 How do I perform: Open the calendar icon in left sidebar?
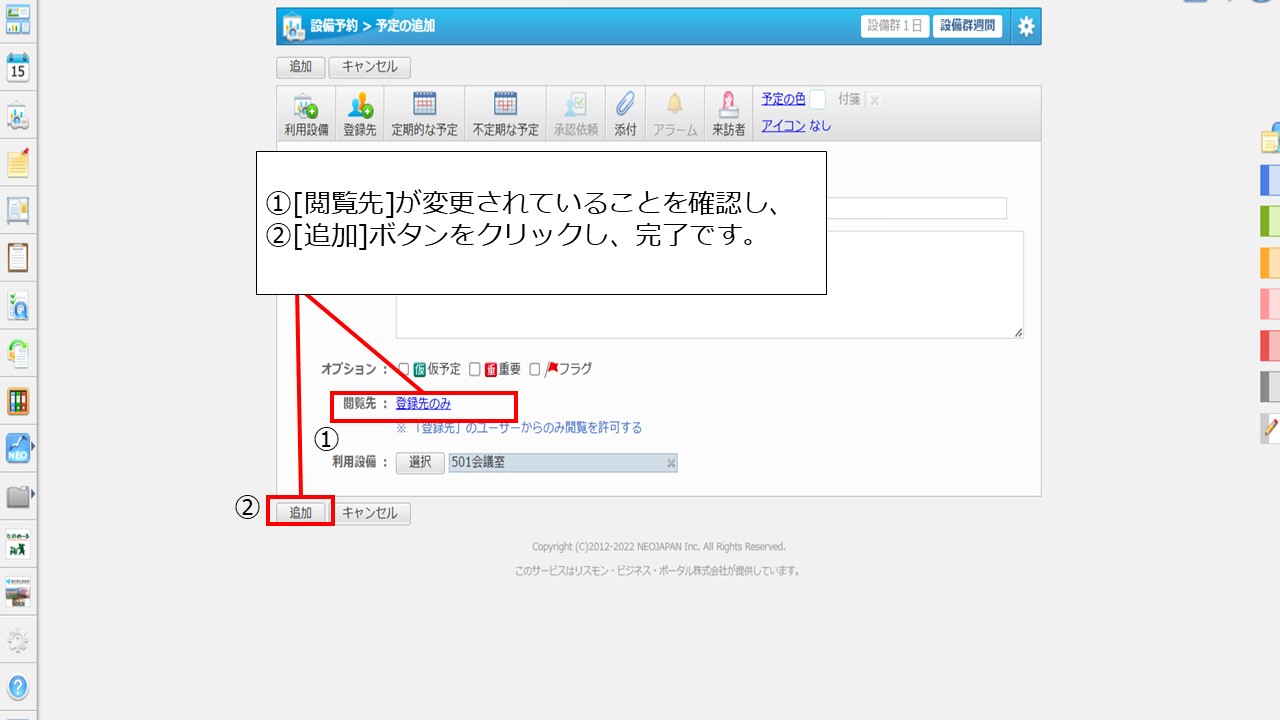point(18,68)
